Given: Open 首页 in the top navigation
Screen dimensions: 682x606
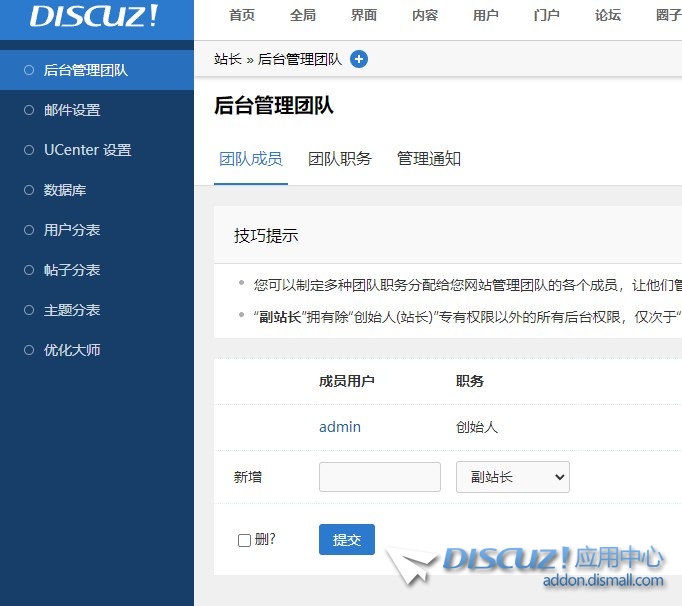Looking at the screenshot, I should 242,15.
